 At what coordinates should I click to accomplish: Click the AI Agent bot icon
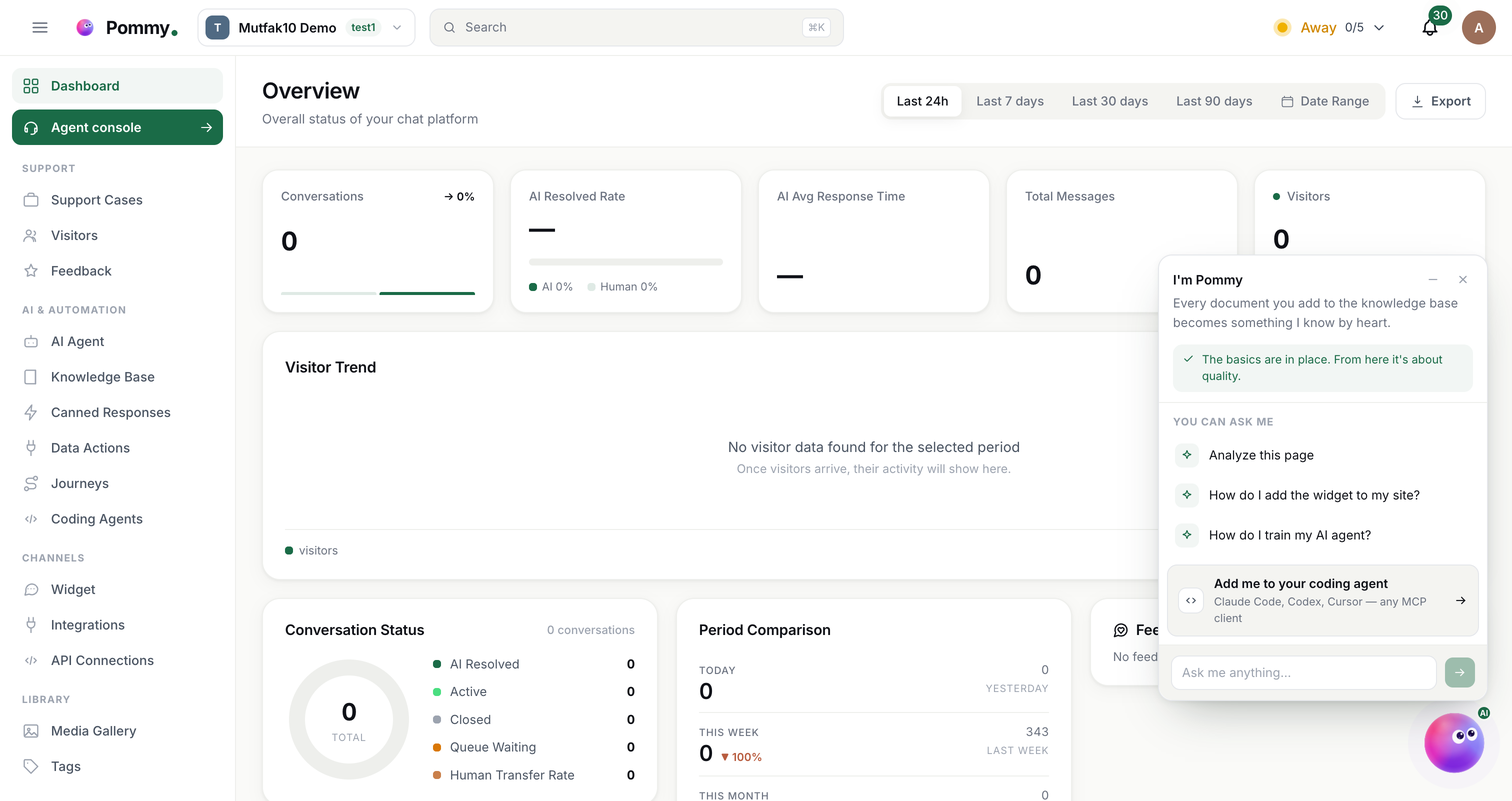pyautogui.click(x=31, y=342)
